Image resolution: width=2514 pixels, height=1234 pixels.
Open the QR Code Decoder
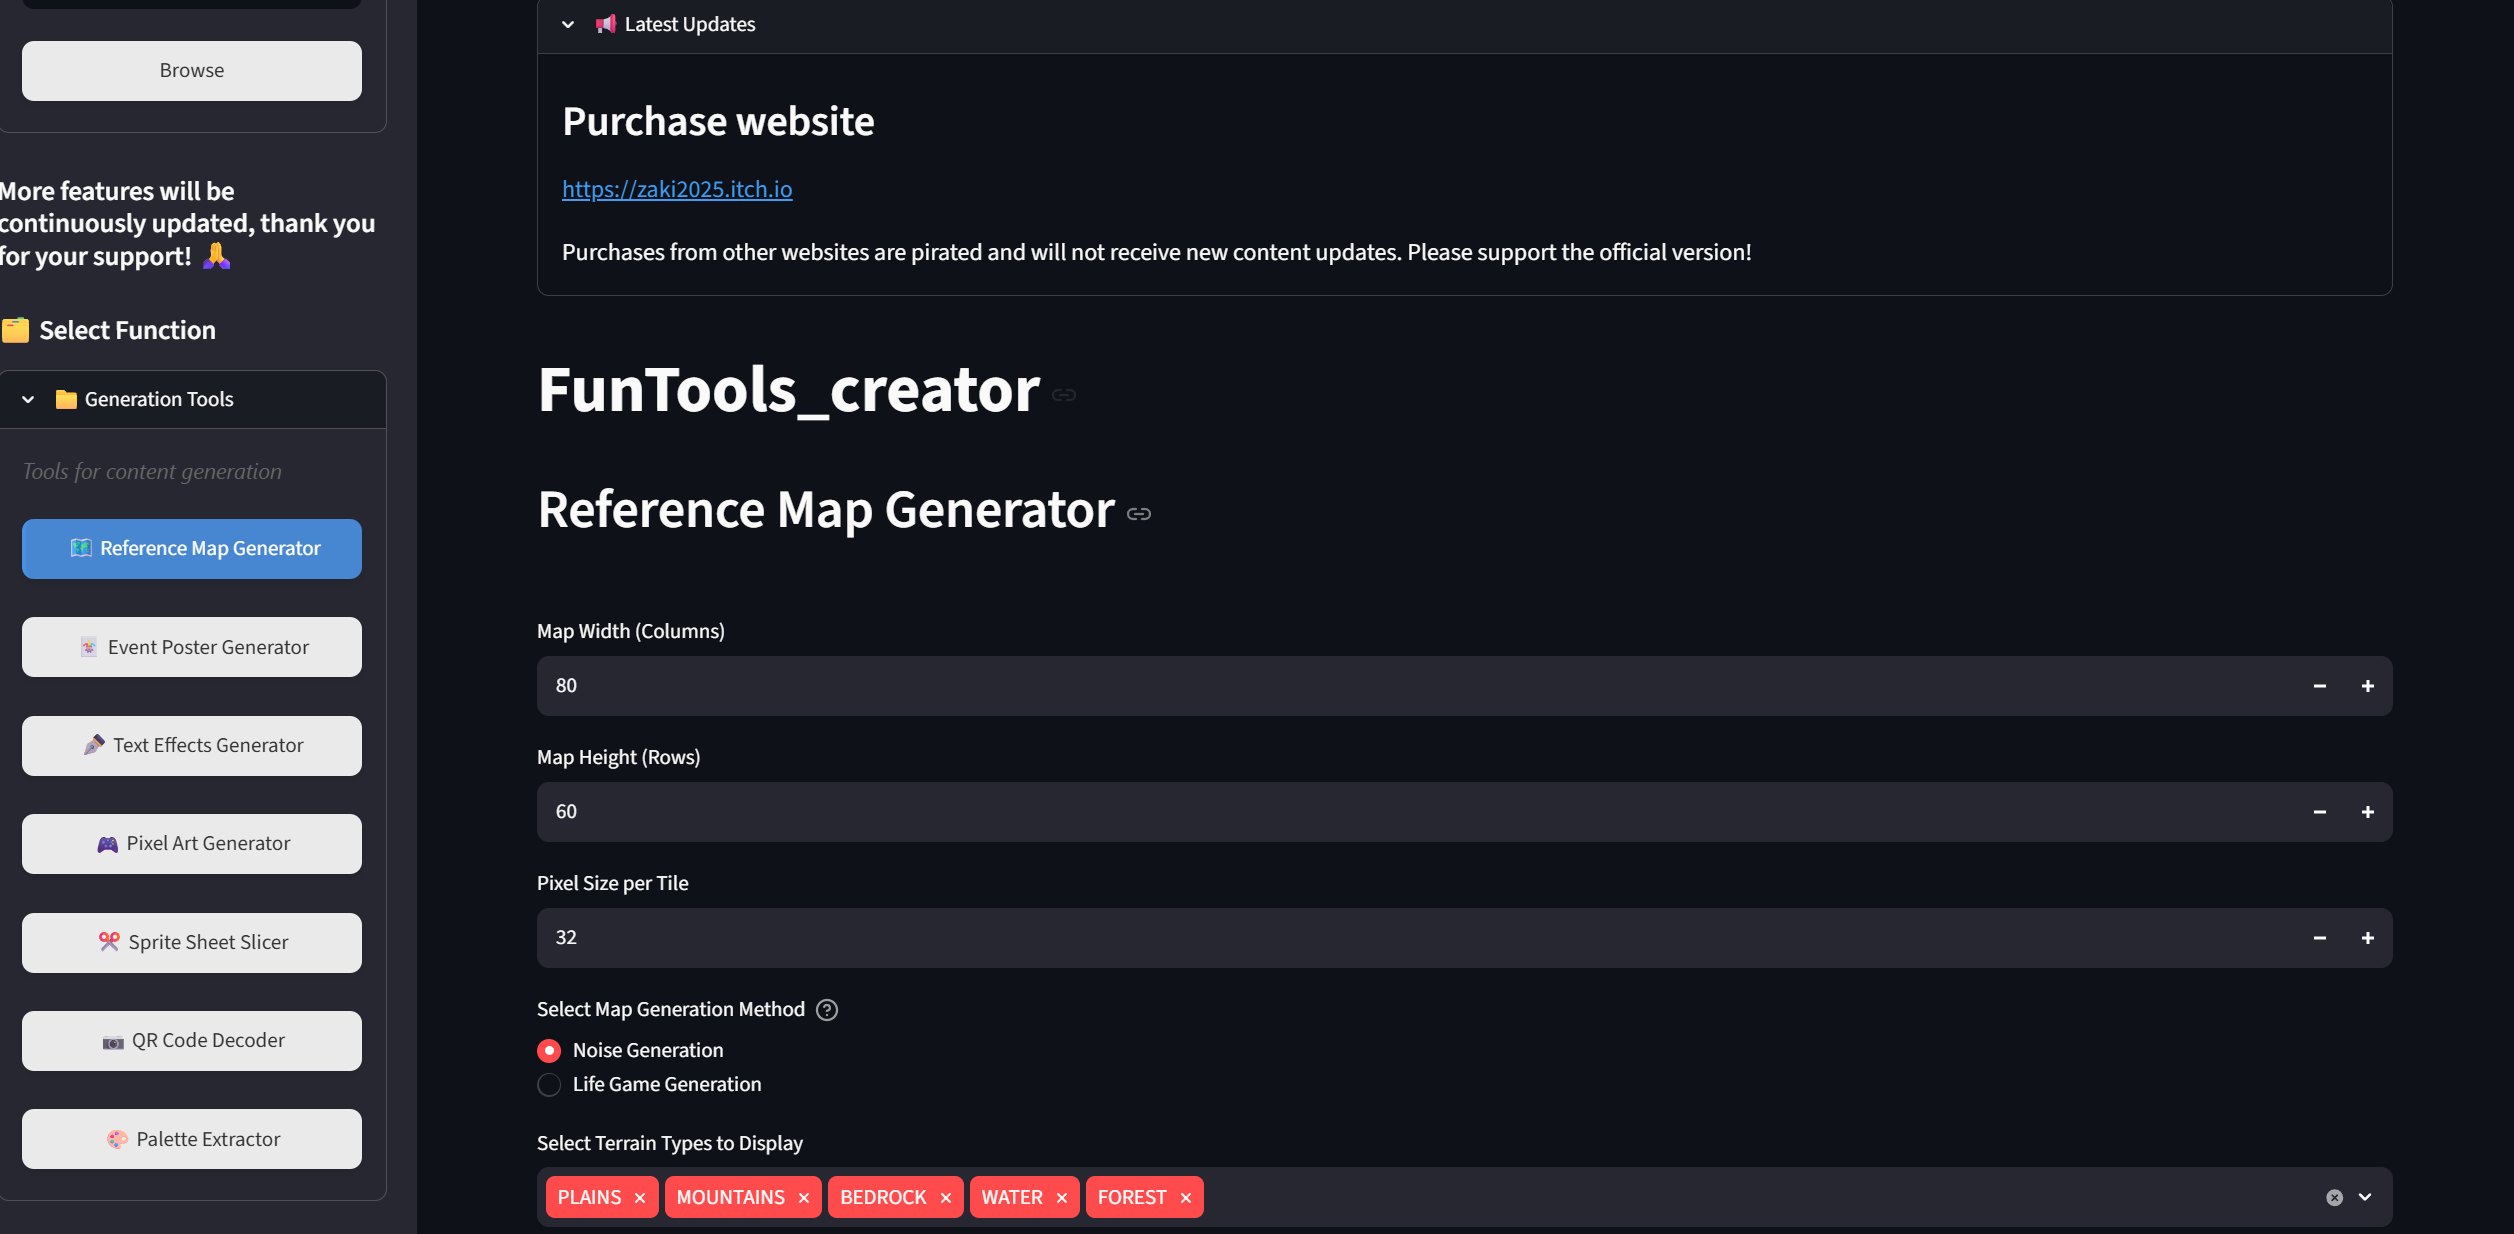tap(192, 1041)
